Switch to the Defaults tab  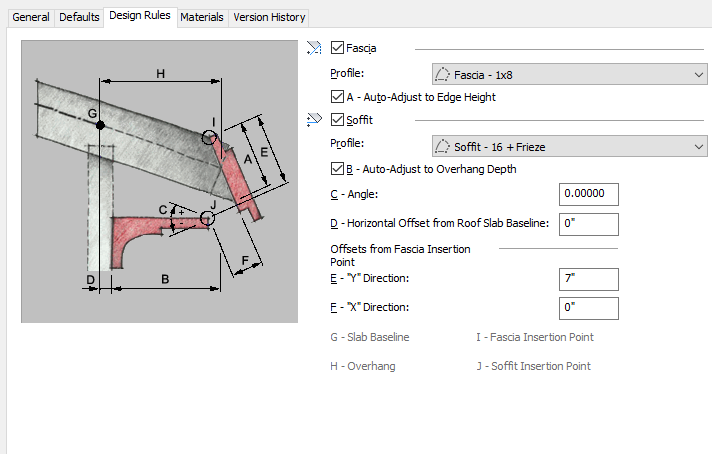pyautogui.click(x=79, y=17)
